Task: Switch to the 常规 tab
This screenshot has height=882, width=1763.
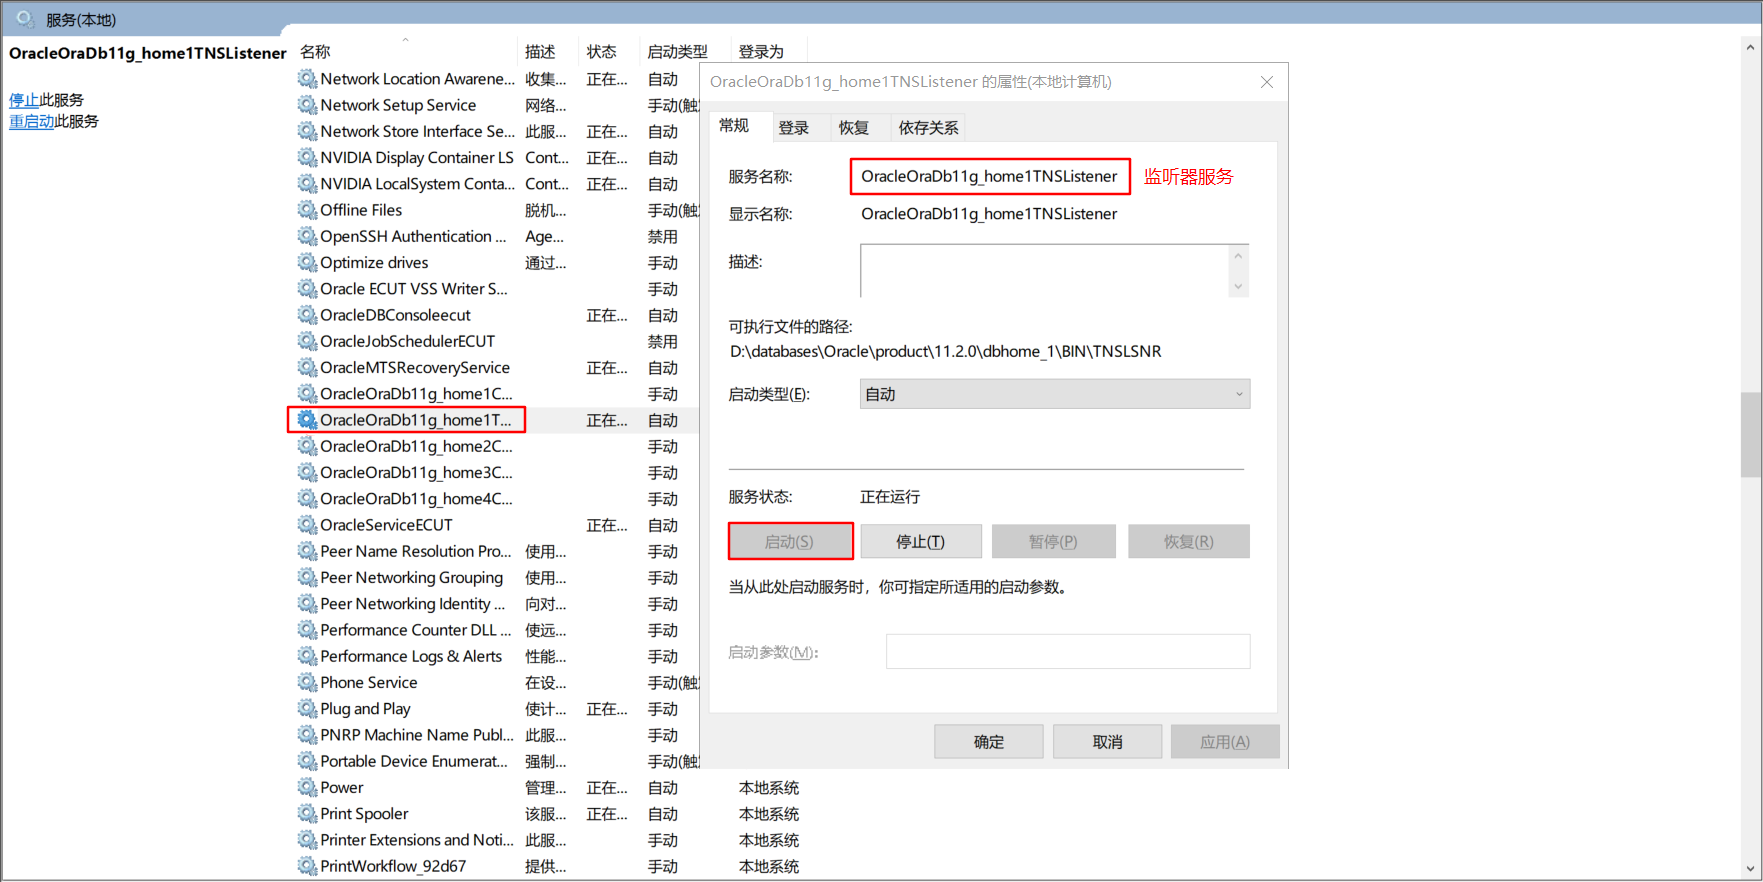Action: [734, 126]
